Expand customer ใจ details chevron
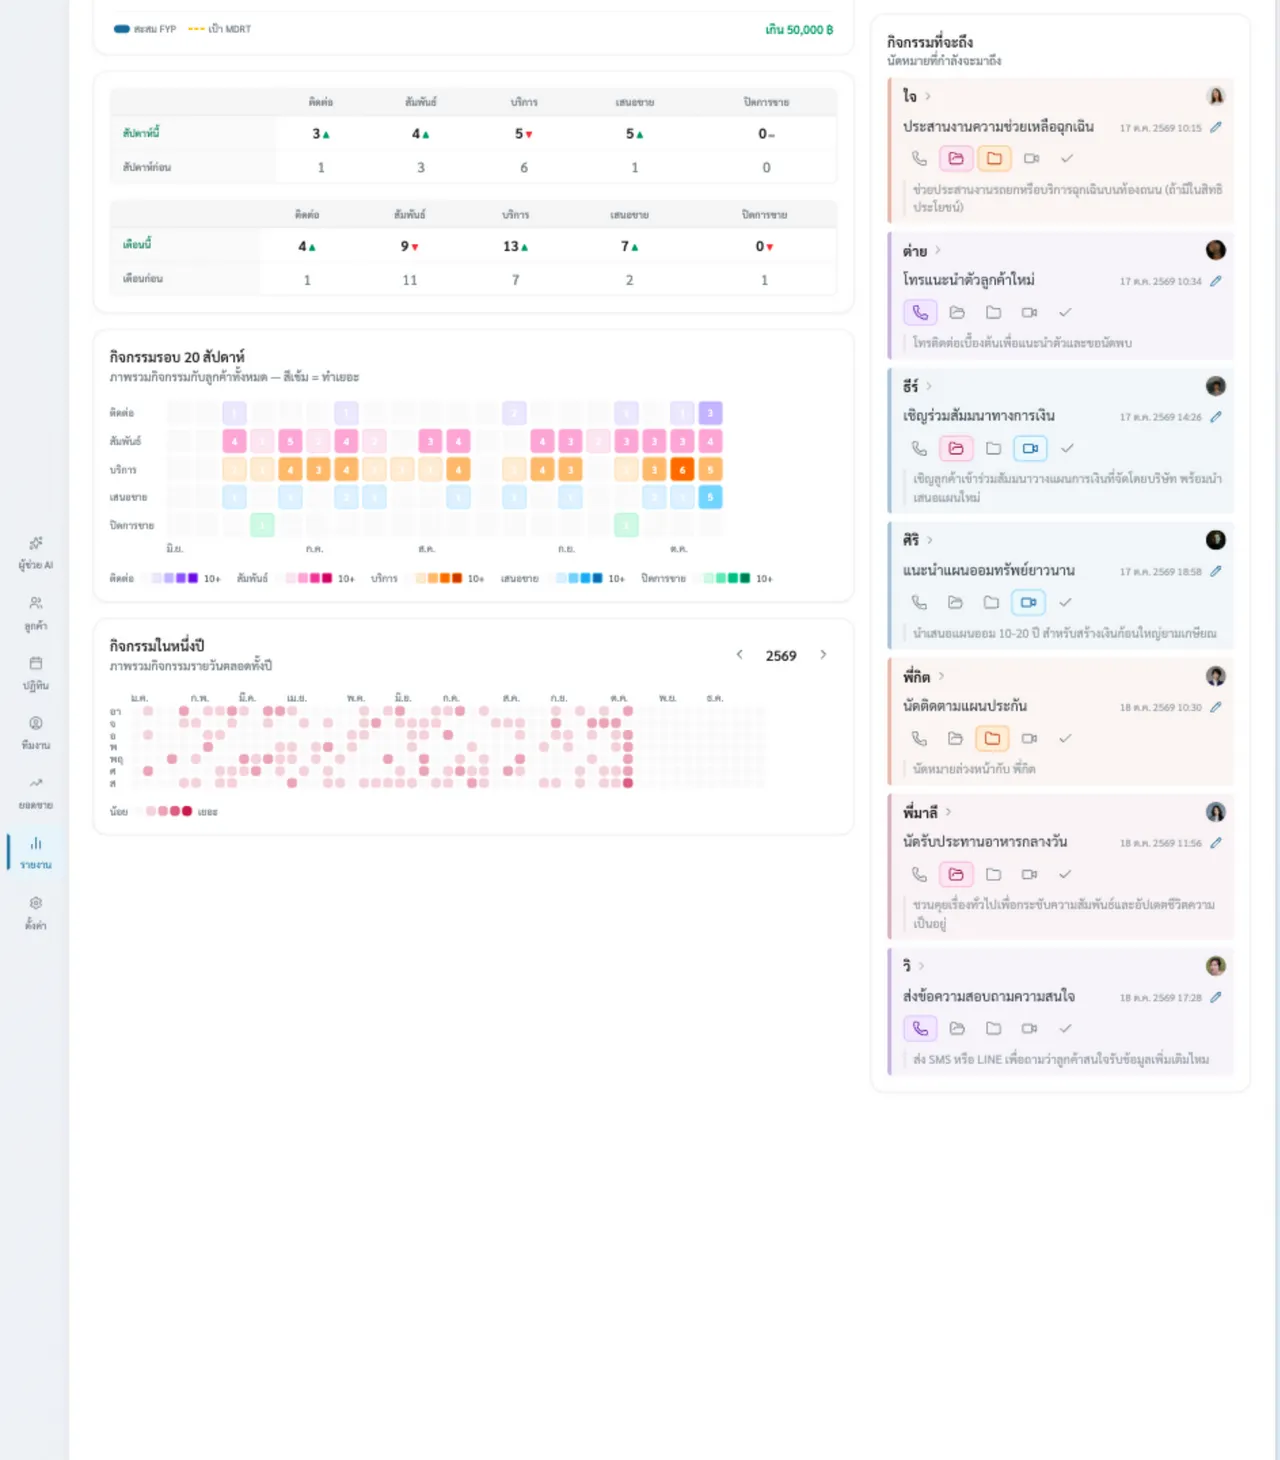 (x=928, y=96)
